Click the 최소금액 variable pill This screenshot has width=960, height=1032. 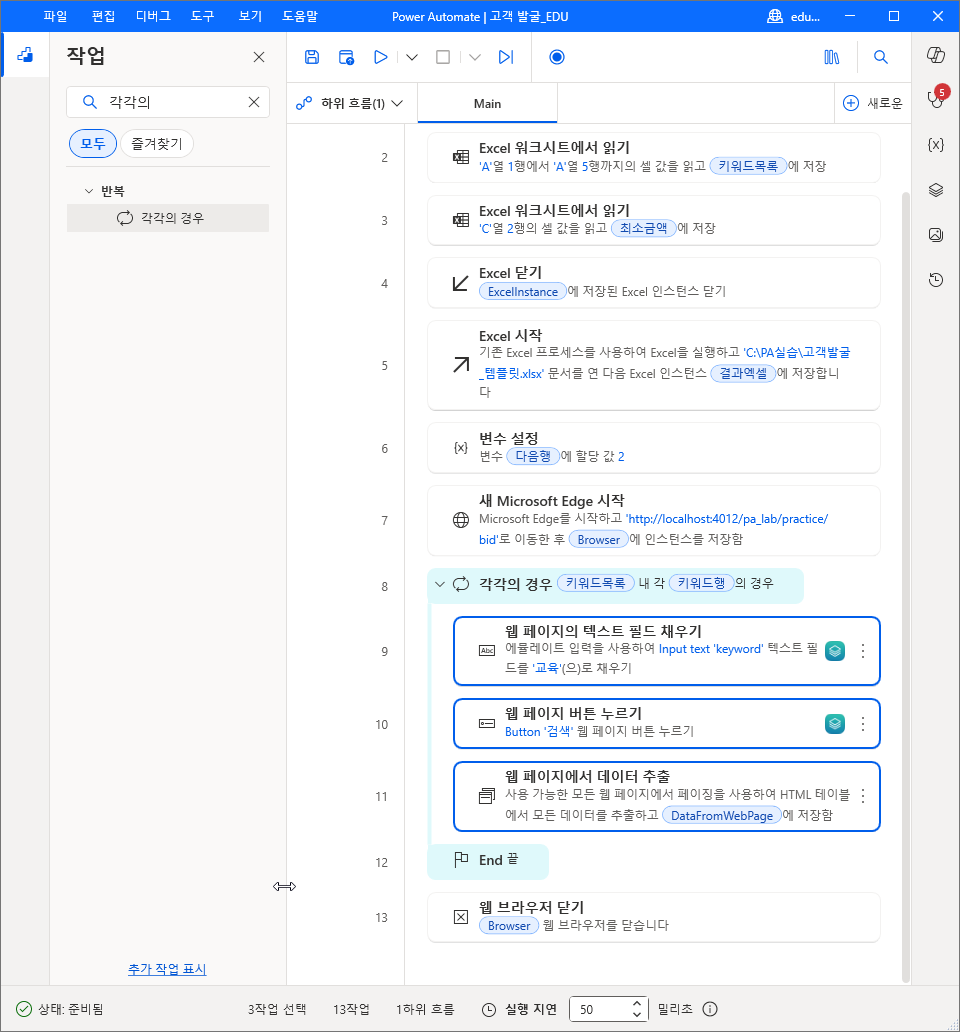644,228
